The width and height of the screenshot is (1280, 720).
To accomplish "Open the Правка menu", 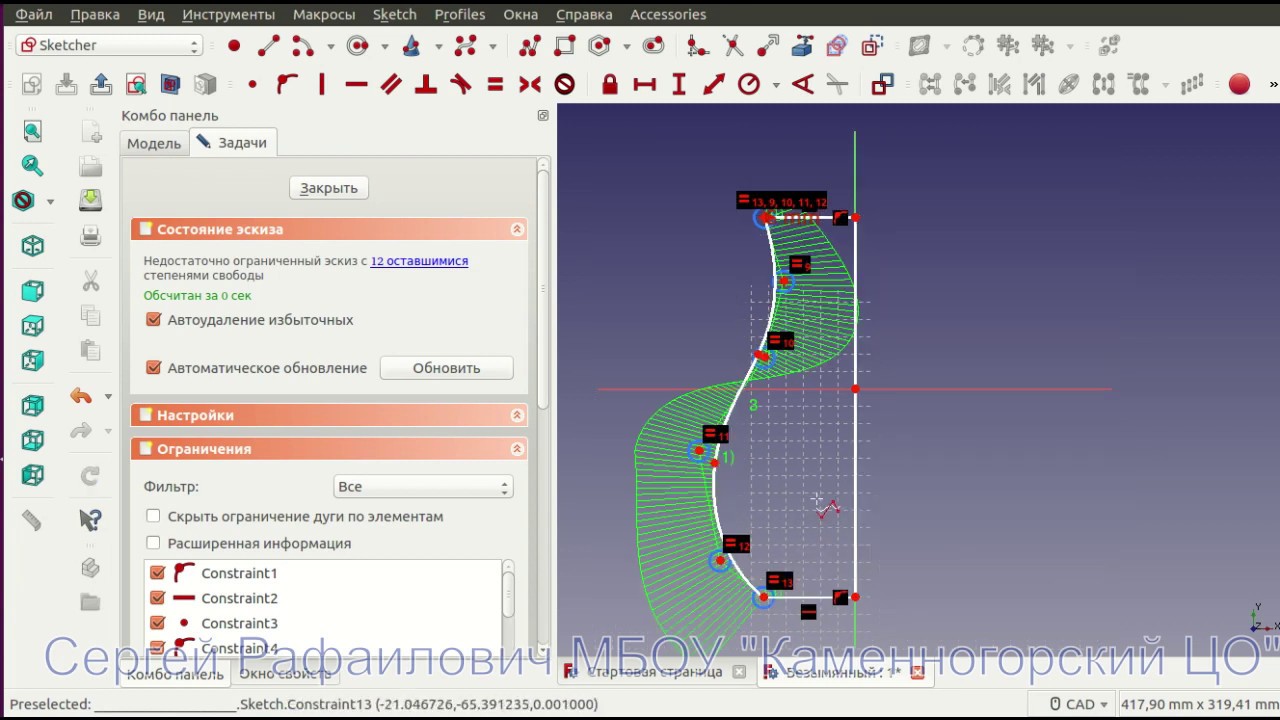I will coord(95,14).
